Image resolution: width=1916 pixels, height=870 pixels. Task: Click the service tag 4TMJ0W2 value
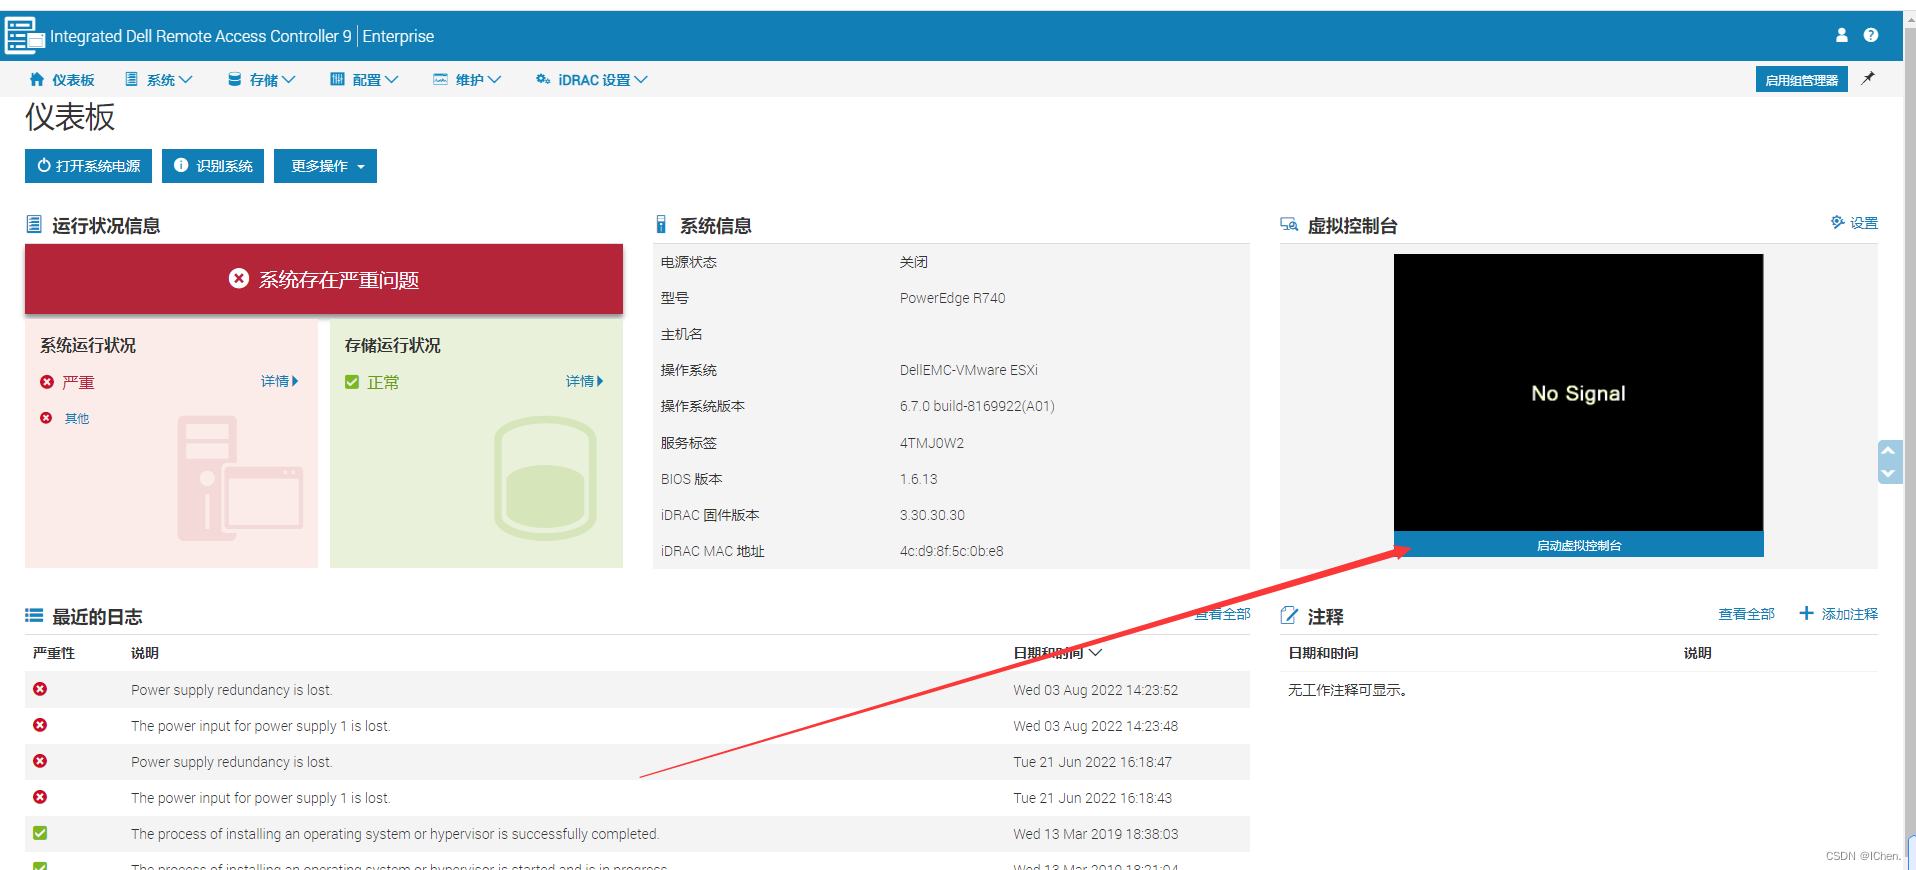pyautogui.click(x=932, y=443)
